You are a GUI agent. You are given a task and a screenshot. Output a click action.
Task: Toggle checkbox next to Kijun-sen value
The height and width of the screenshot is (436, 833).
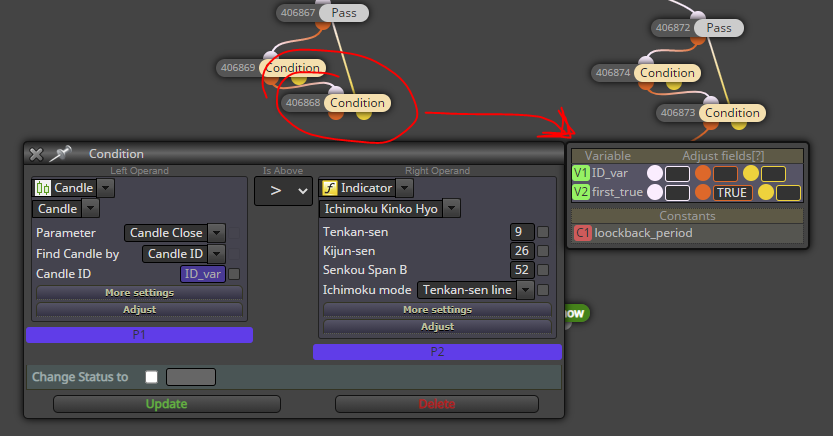[543, 251]
